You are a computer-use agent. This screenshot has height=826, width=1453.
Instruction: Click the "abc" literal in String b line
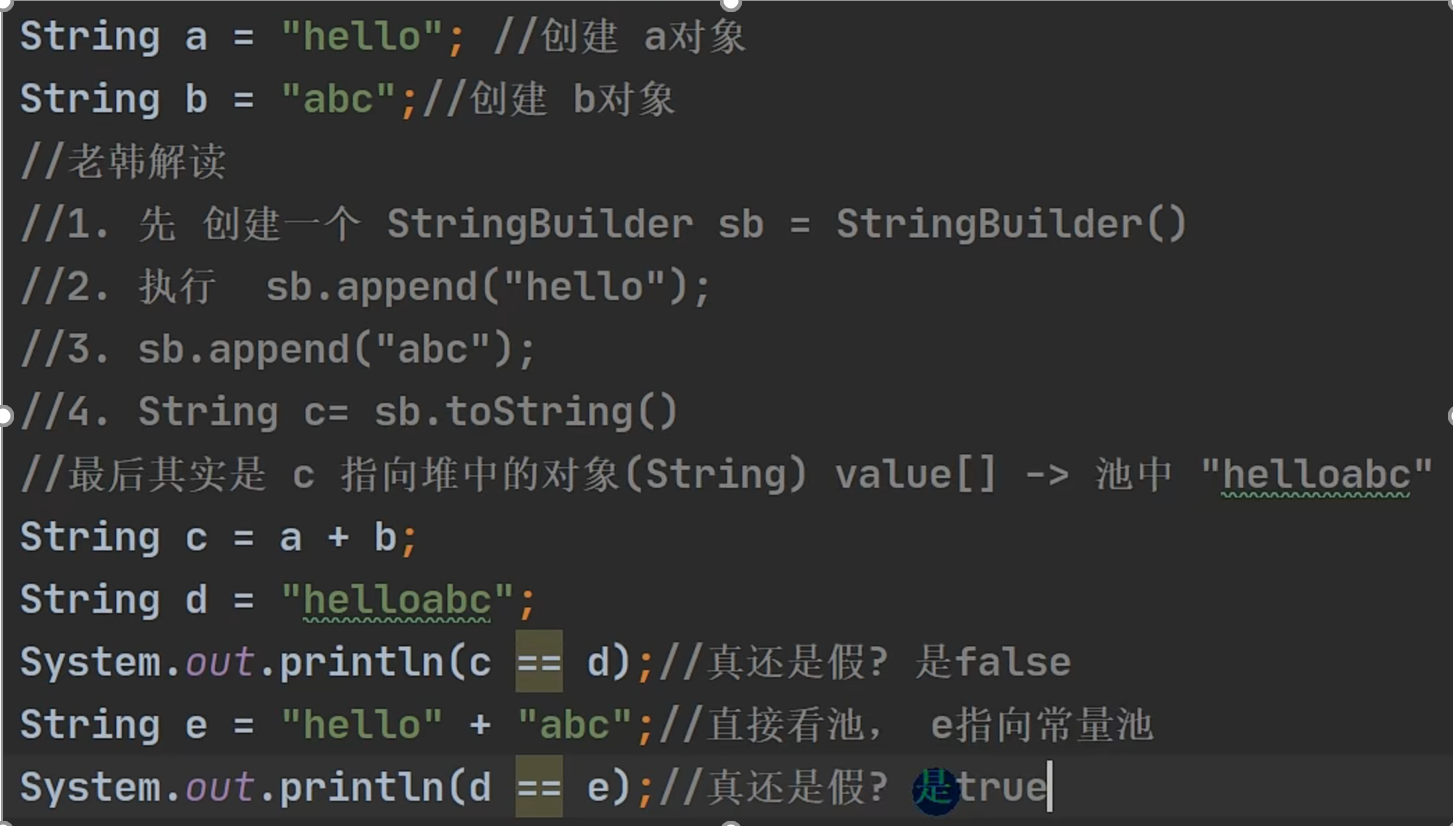[x=339, y=99]
